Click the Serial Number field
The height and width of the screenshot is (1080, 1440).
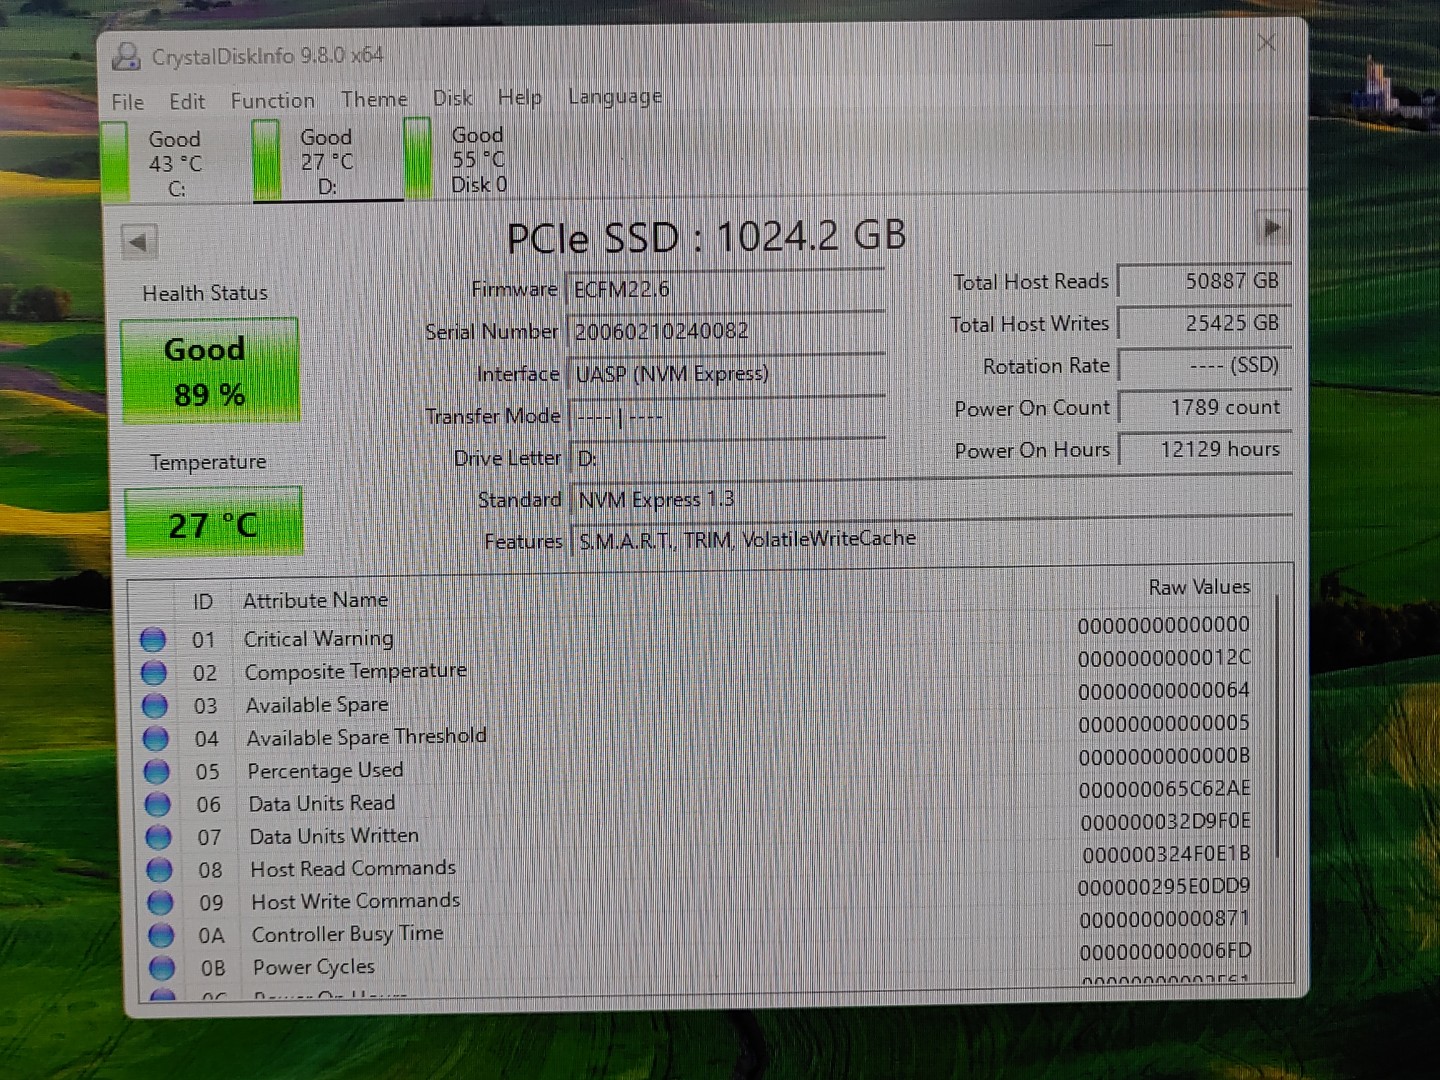pyautogui.click(x=726, y=331)
